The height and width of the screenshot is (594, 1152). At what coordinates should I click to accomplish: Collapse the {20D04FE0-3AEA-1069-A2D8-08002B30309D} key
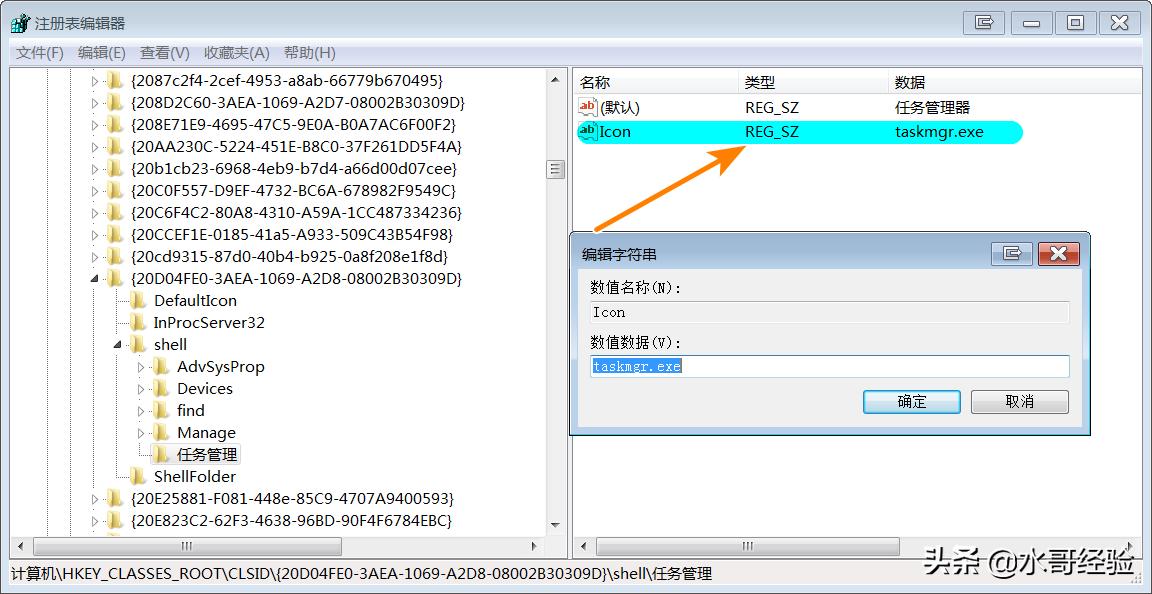(94, 279)
